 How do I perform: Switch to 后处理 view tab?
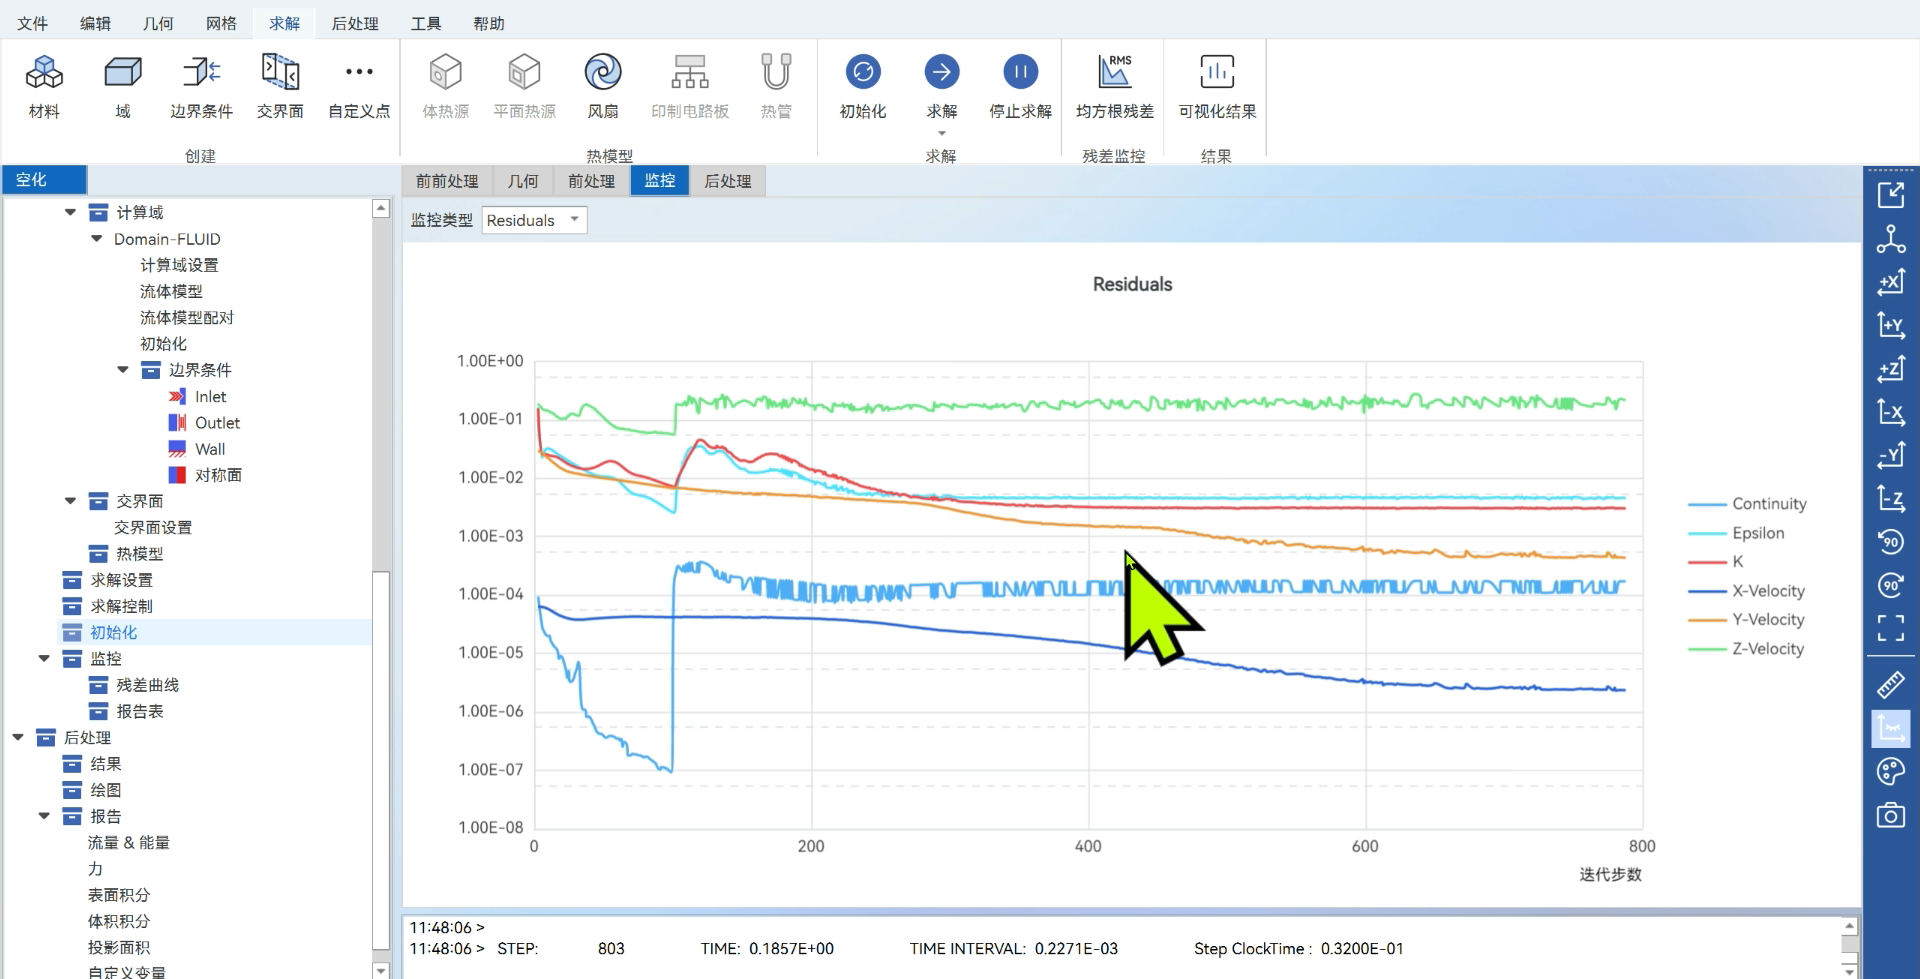pyautogui.click(x=728, y=181)
